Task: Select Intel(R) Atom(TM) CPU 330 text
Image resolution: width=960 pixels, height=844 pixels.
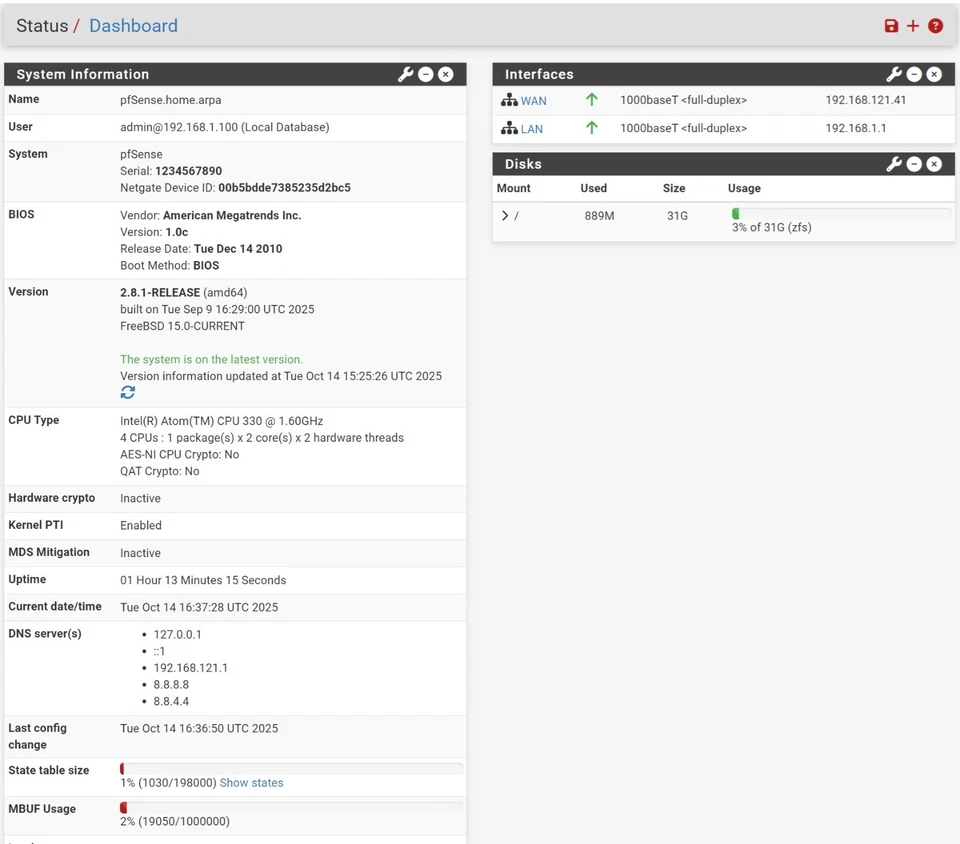Action: [222, 421]
